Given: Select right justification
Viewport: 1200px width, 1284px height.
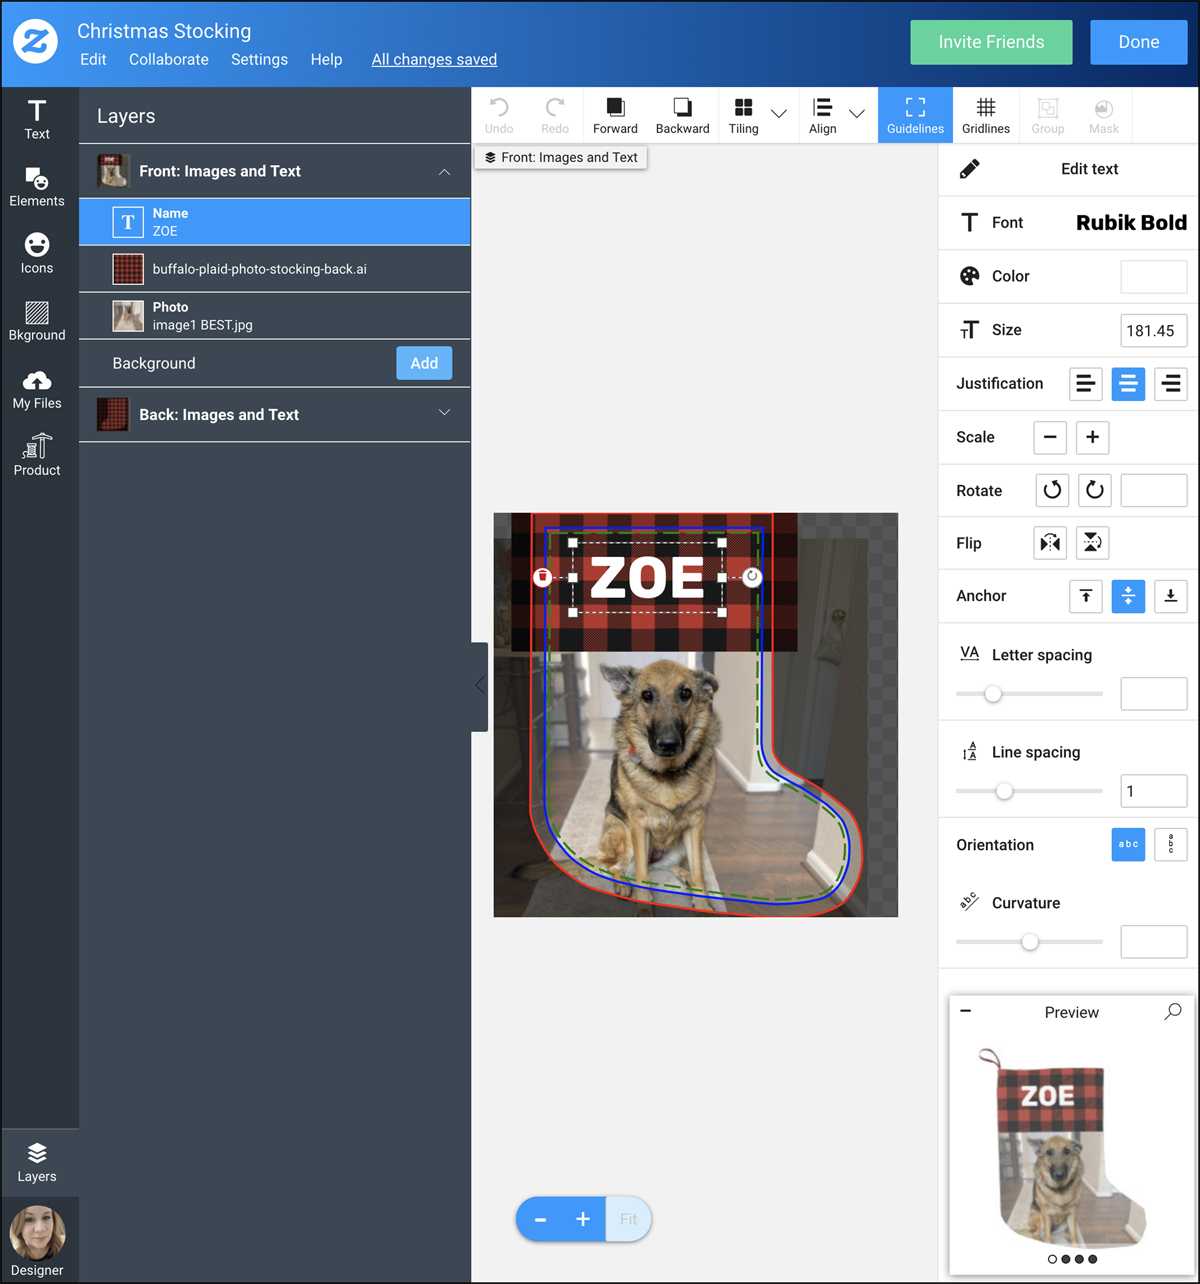Looking at the screenshot, I should click(1170, 384).
